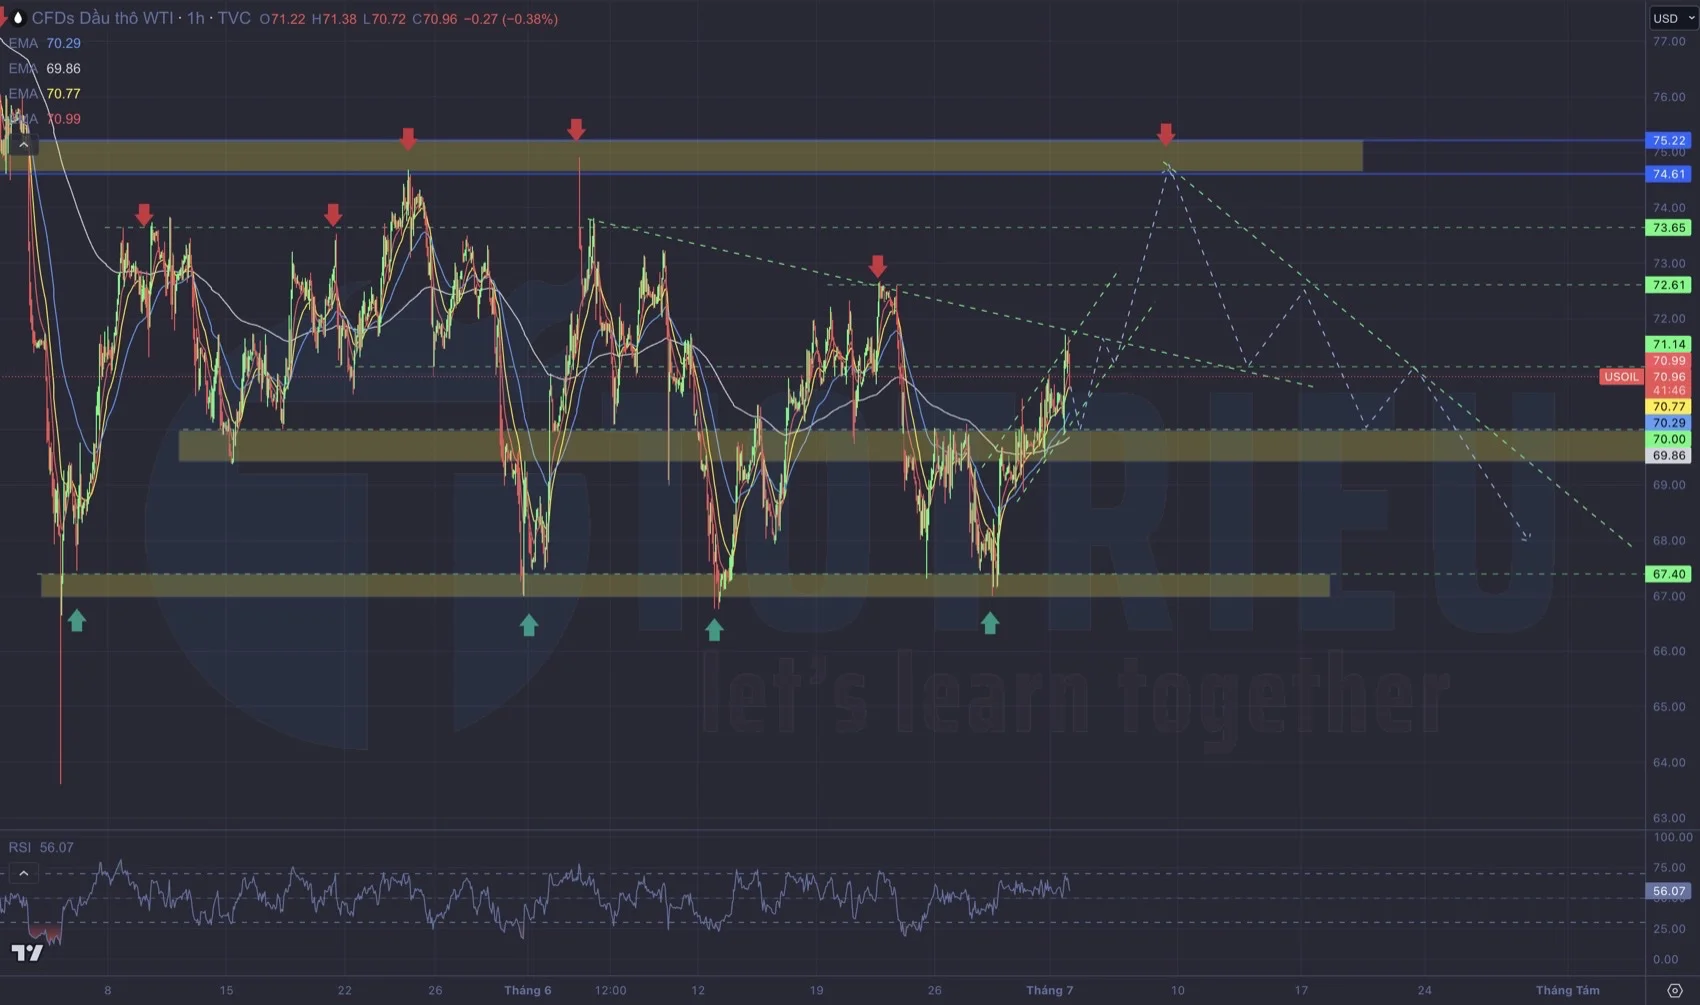Image resolution: width=1700 pixels, height=1005 pixels.
Task: Click the 63.00 price scale value
Action: coord(1669,818)
